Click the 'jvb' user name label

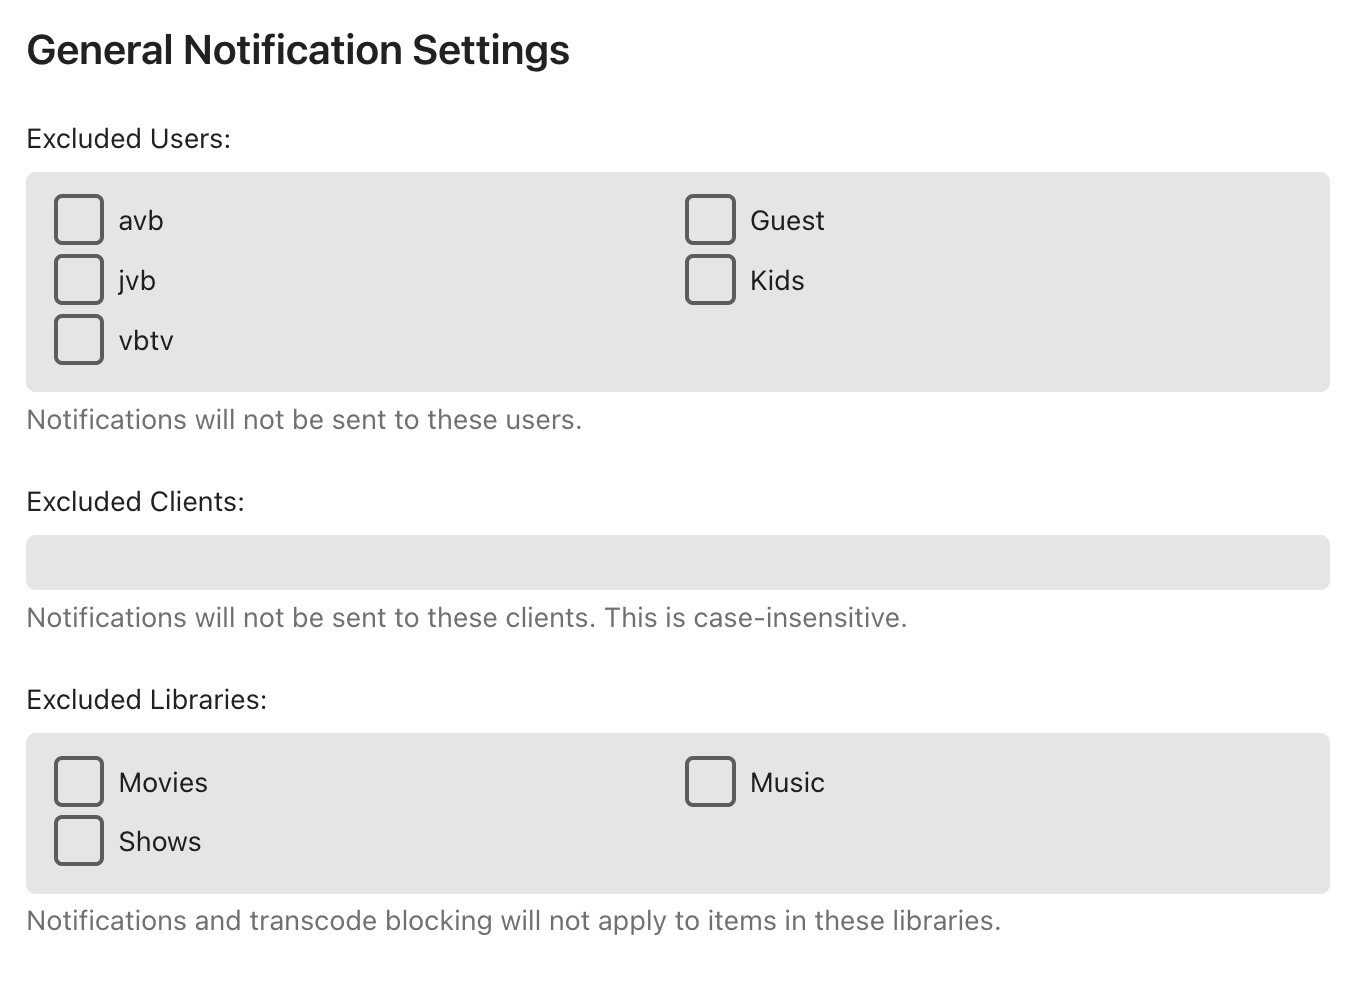137,281
